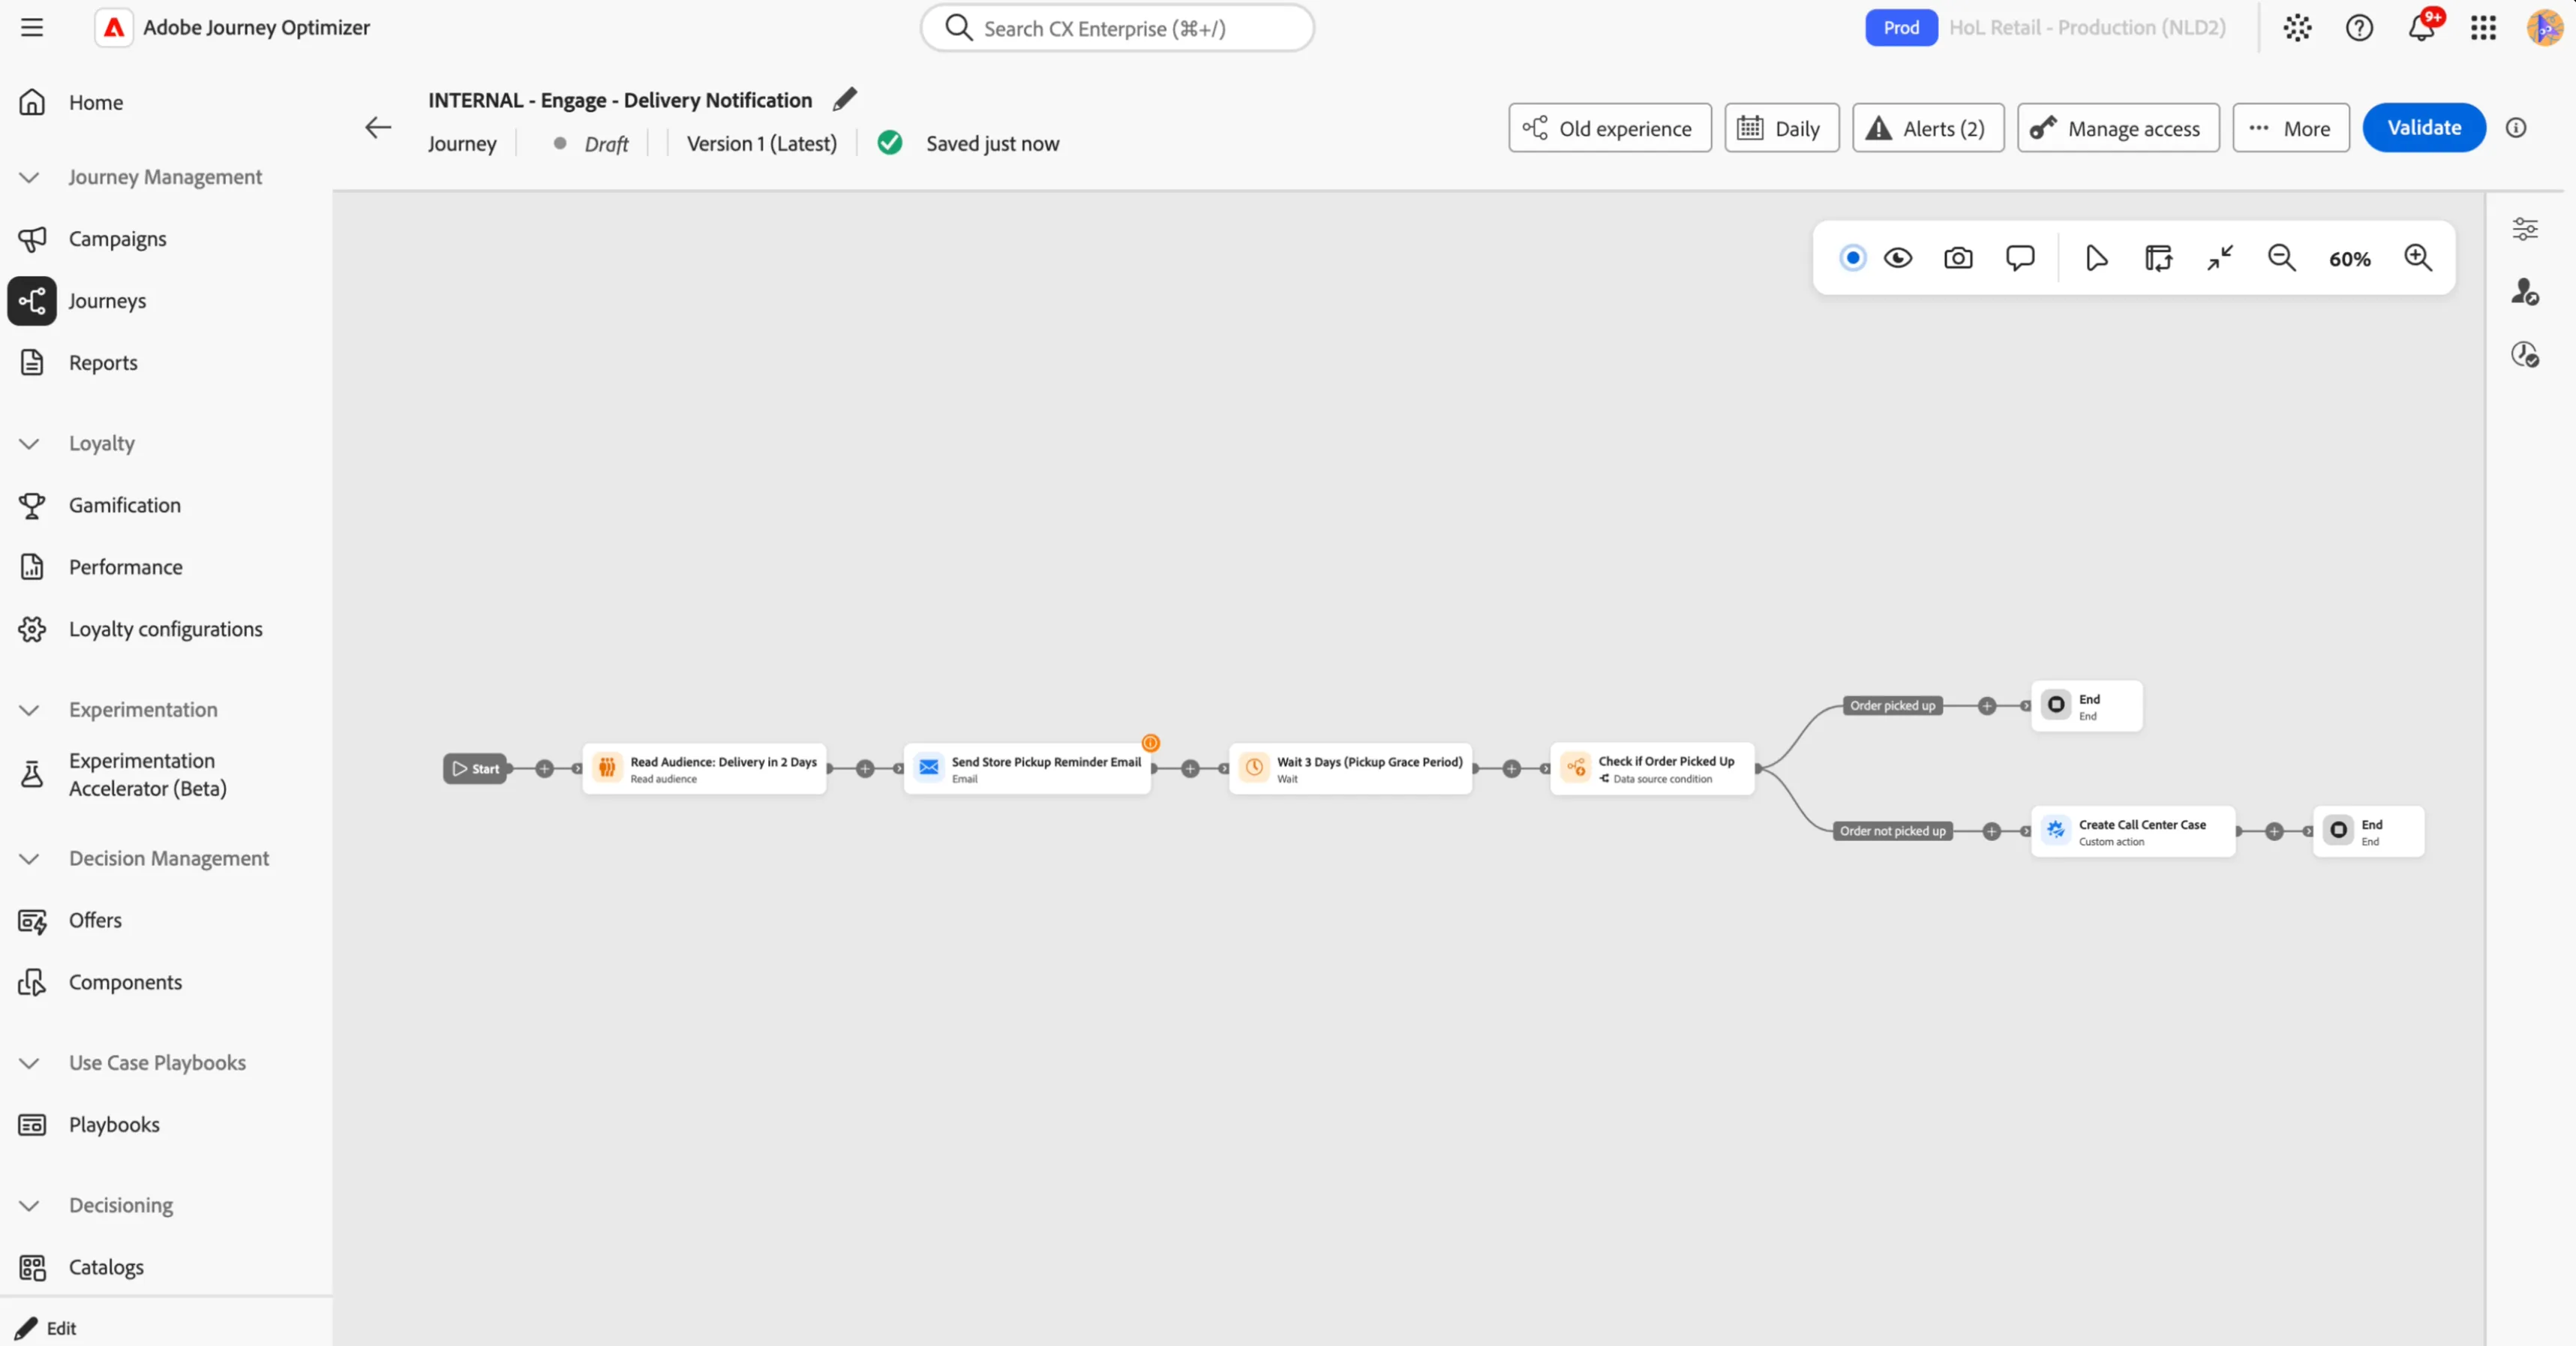
Task: Open the profile access icon in right rail
Action: click(2525, 292)
